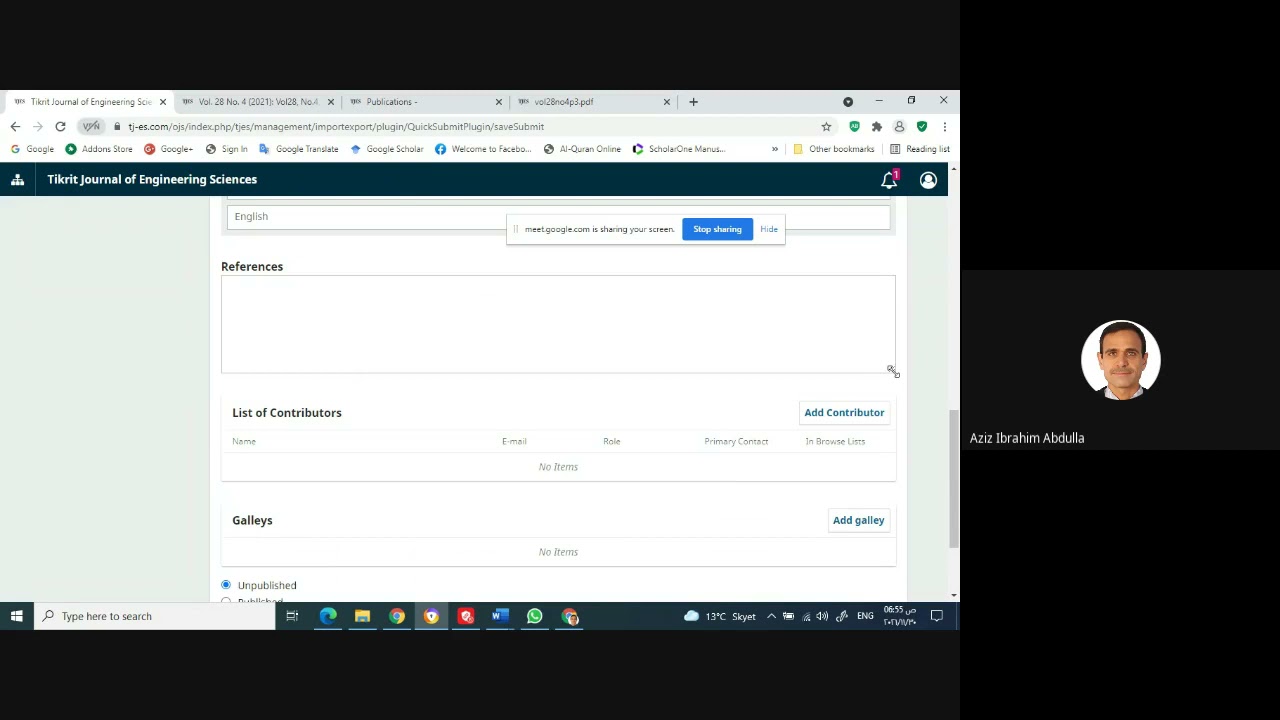Viewport: 1280px width, 720px height.
Task: Reload the page with the refresh icon
Action: pyautogui.click(x=60, y=127)
